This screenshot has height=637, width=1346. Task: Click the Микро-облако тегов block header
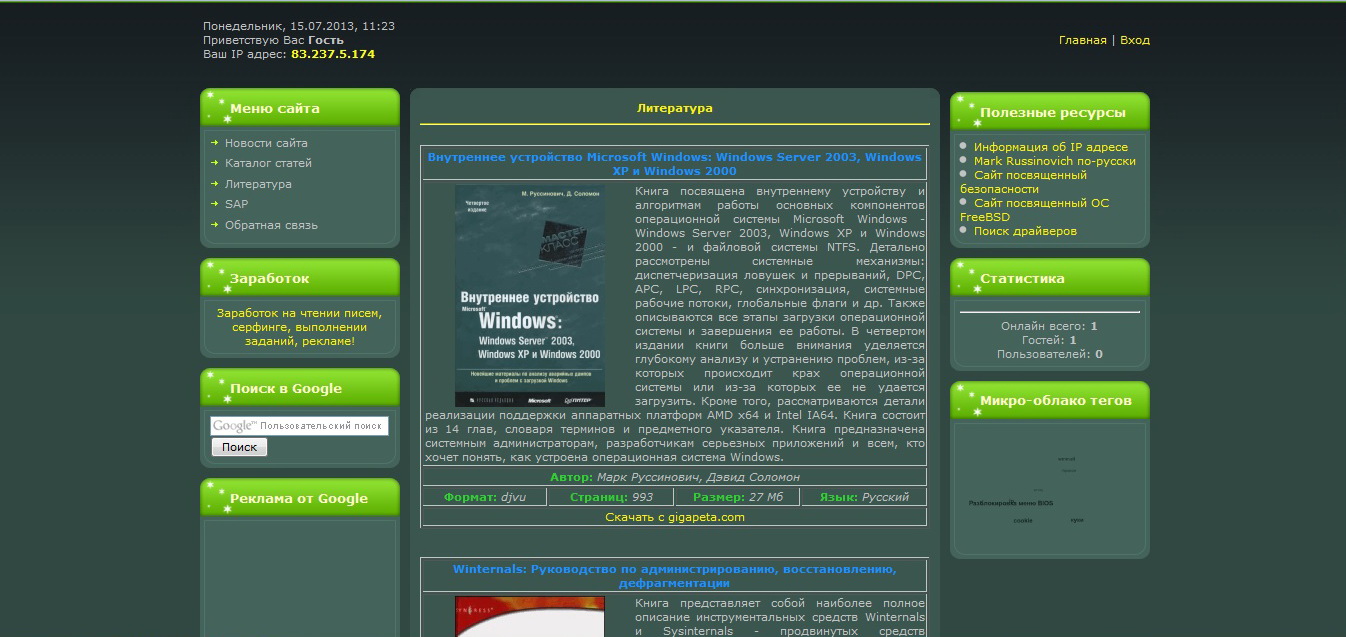pos(1050,400)
